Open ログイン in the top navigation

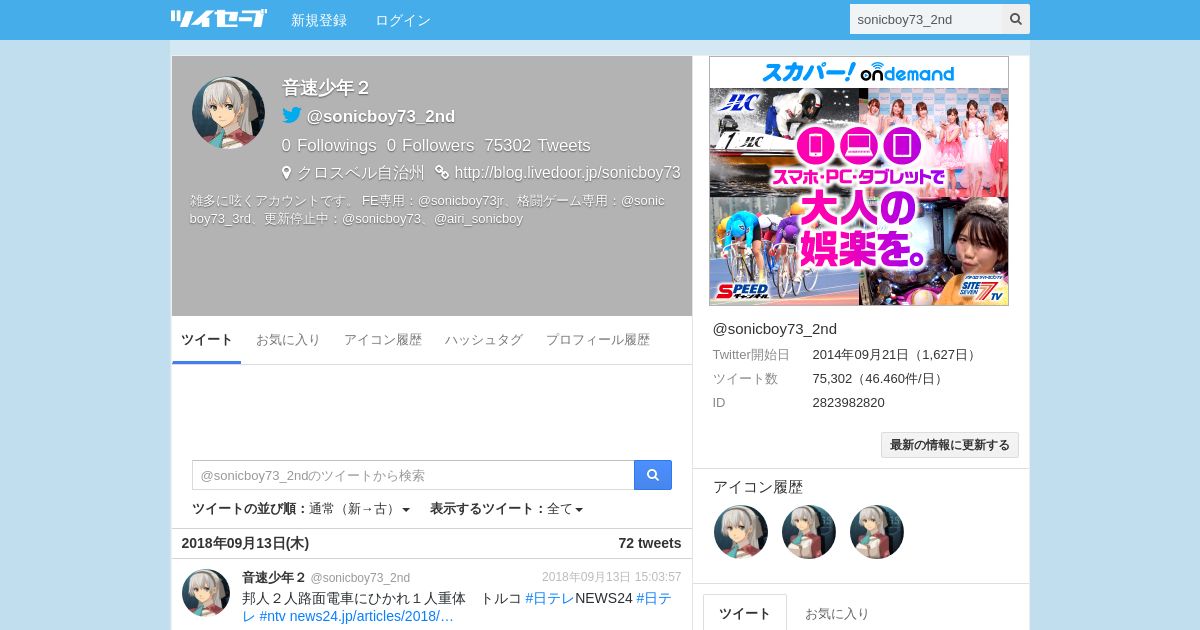403,20
